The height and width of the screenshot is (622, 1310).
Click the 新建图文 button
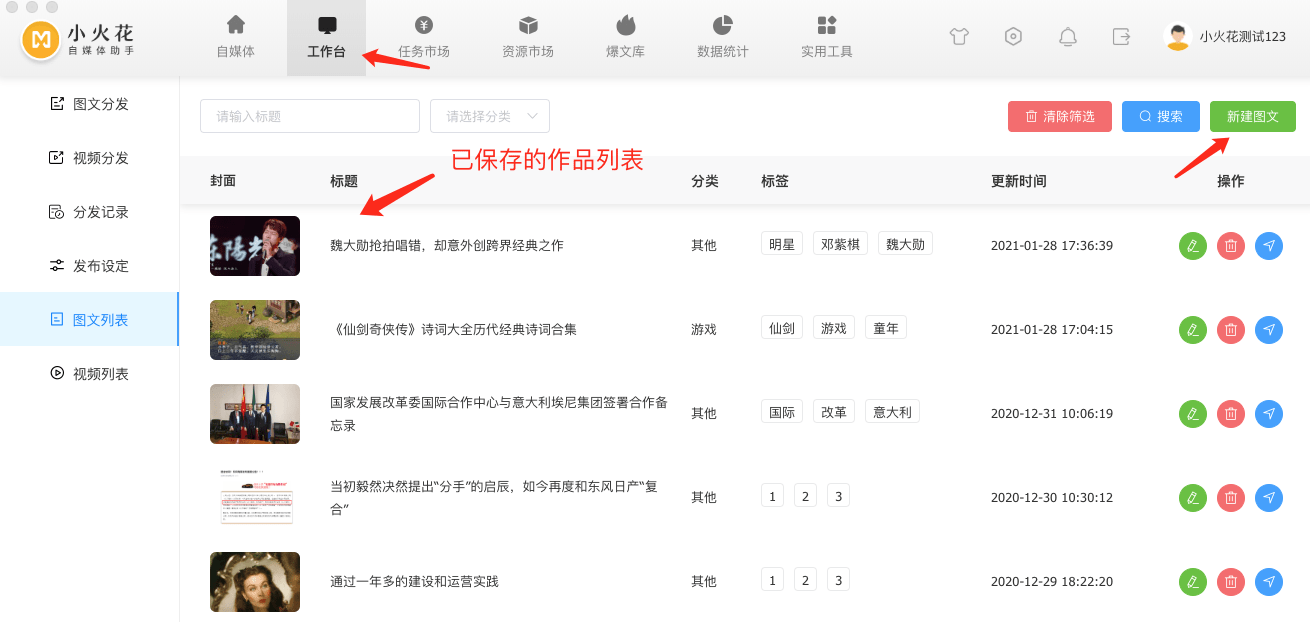coord(1252,116)
